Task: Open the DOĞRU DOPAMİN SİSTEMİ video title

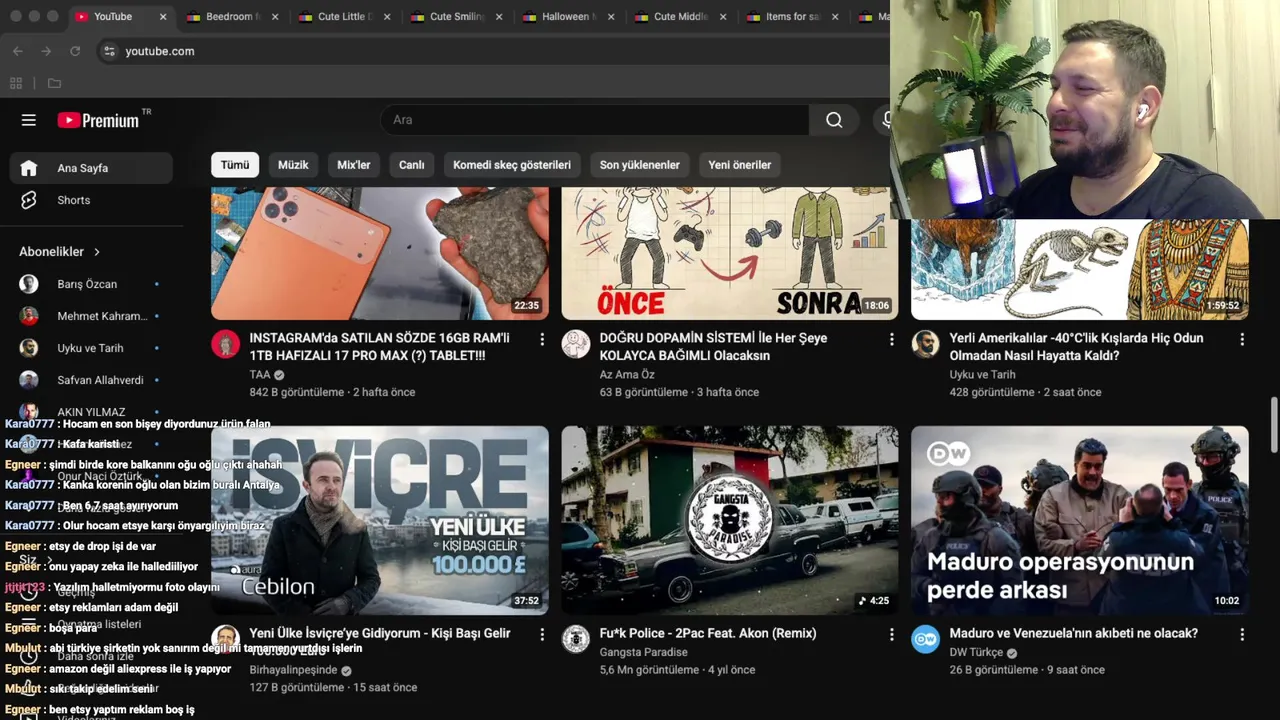Action: 714,347
